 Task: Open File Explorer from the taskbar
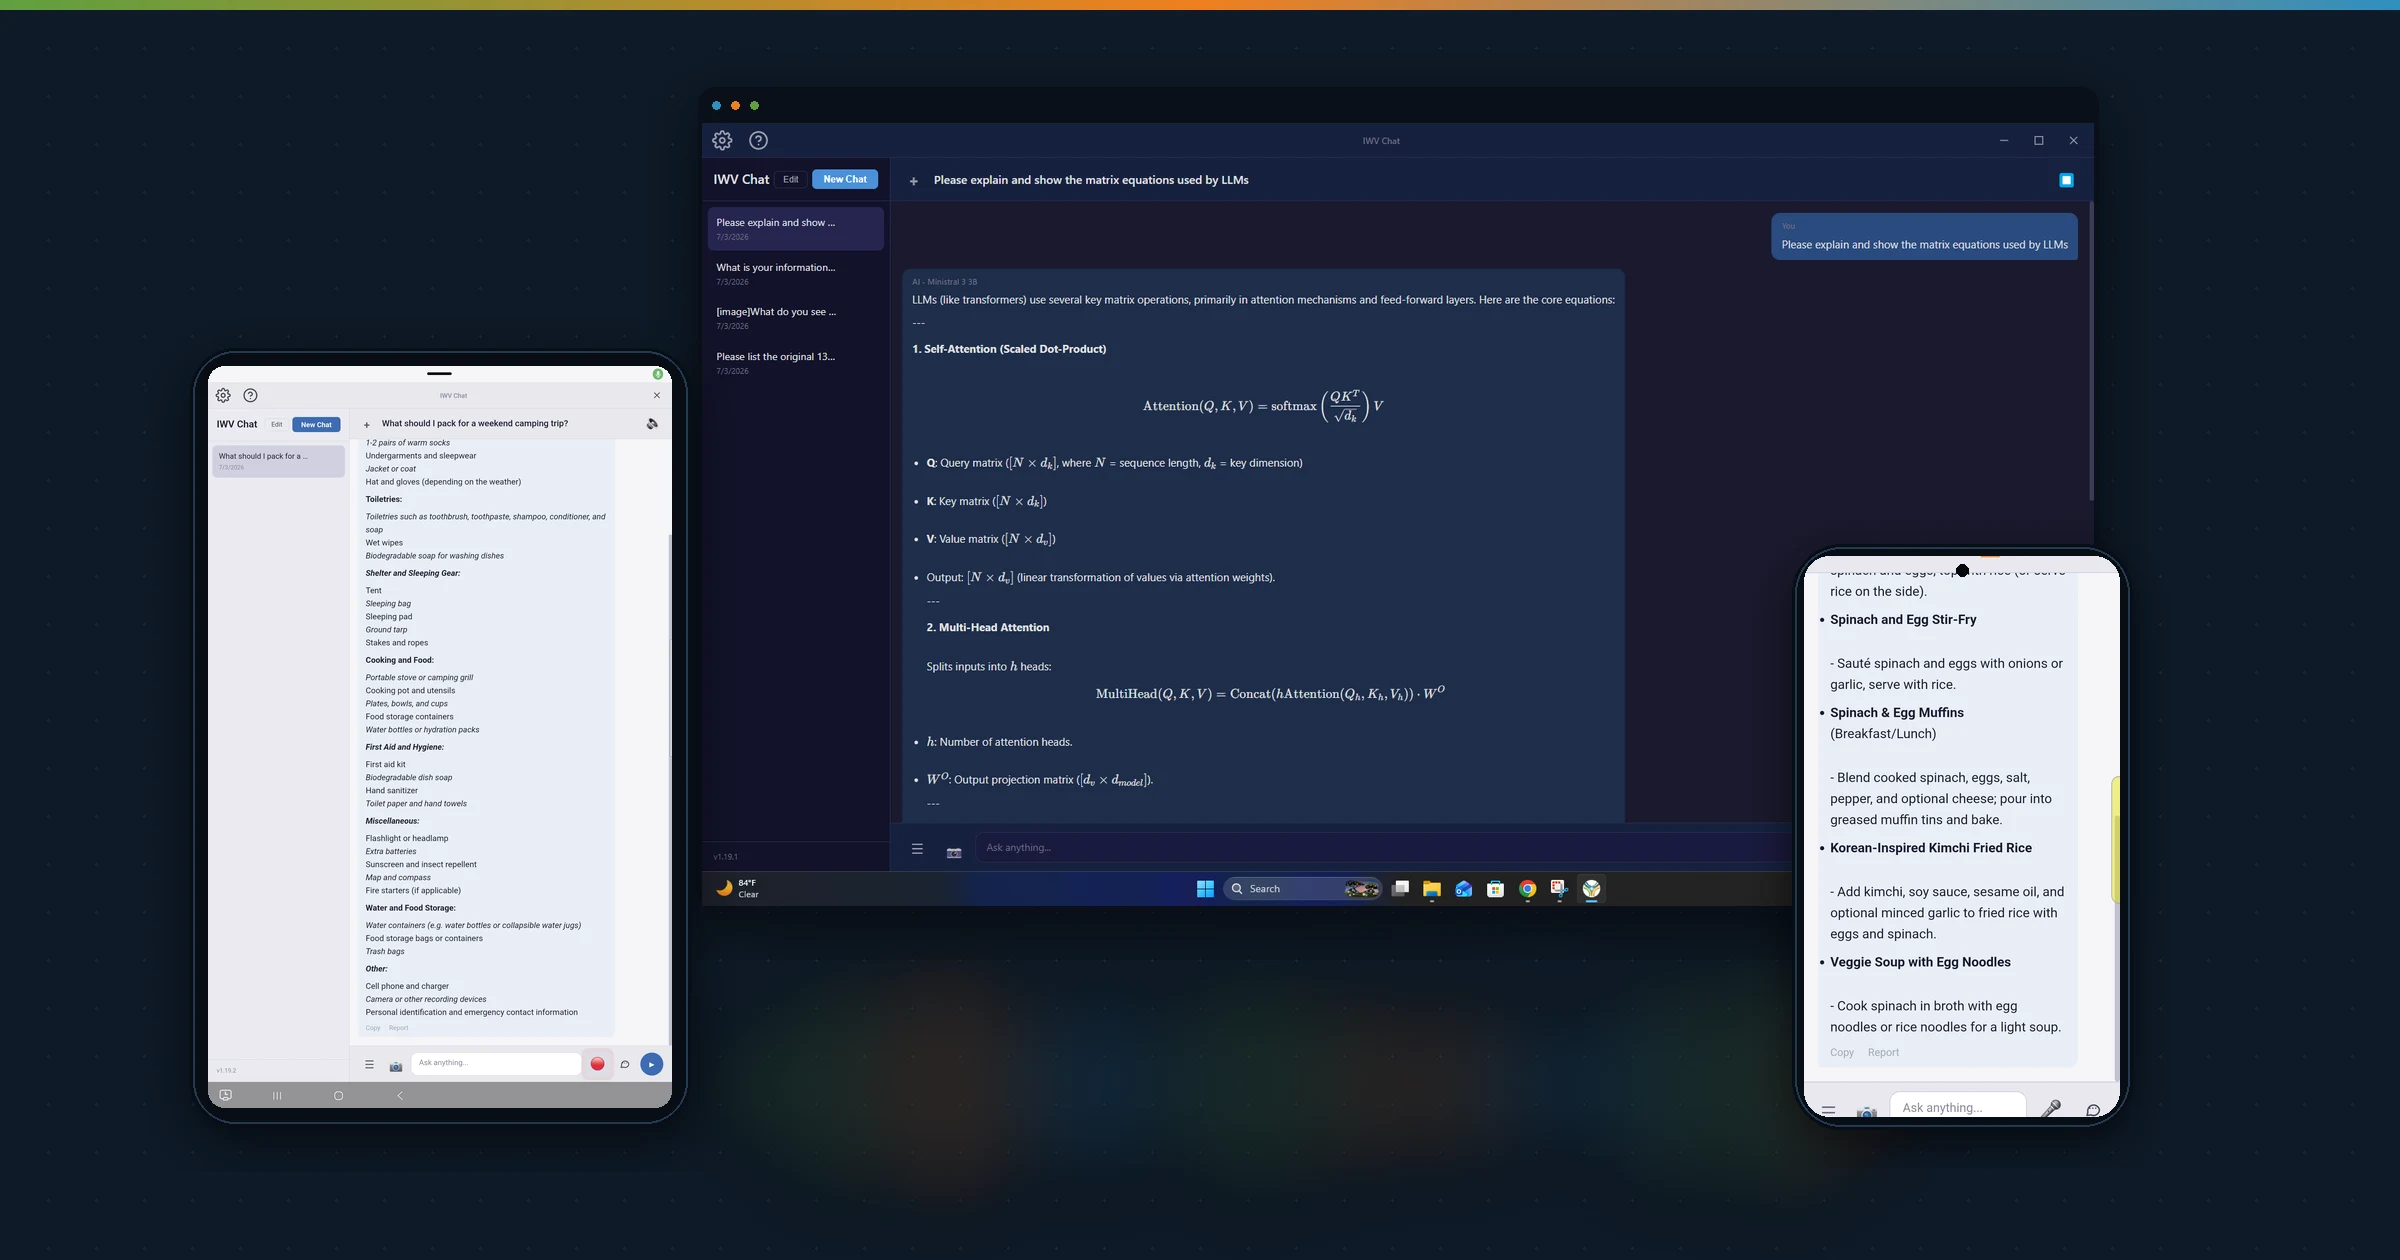[1432, 889]
